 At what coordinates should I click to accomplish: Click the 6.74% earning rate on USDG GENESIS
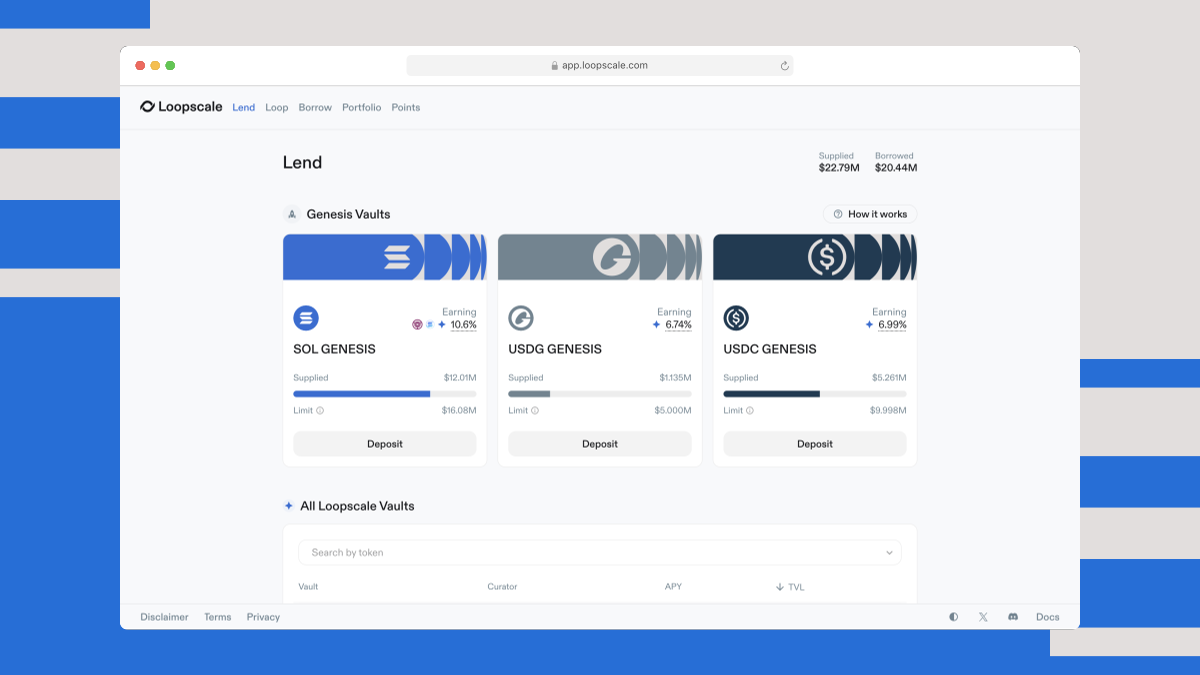(679, 325)
